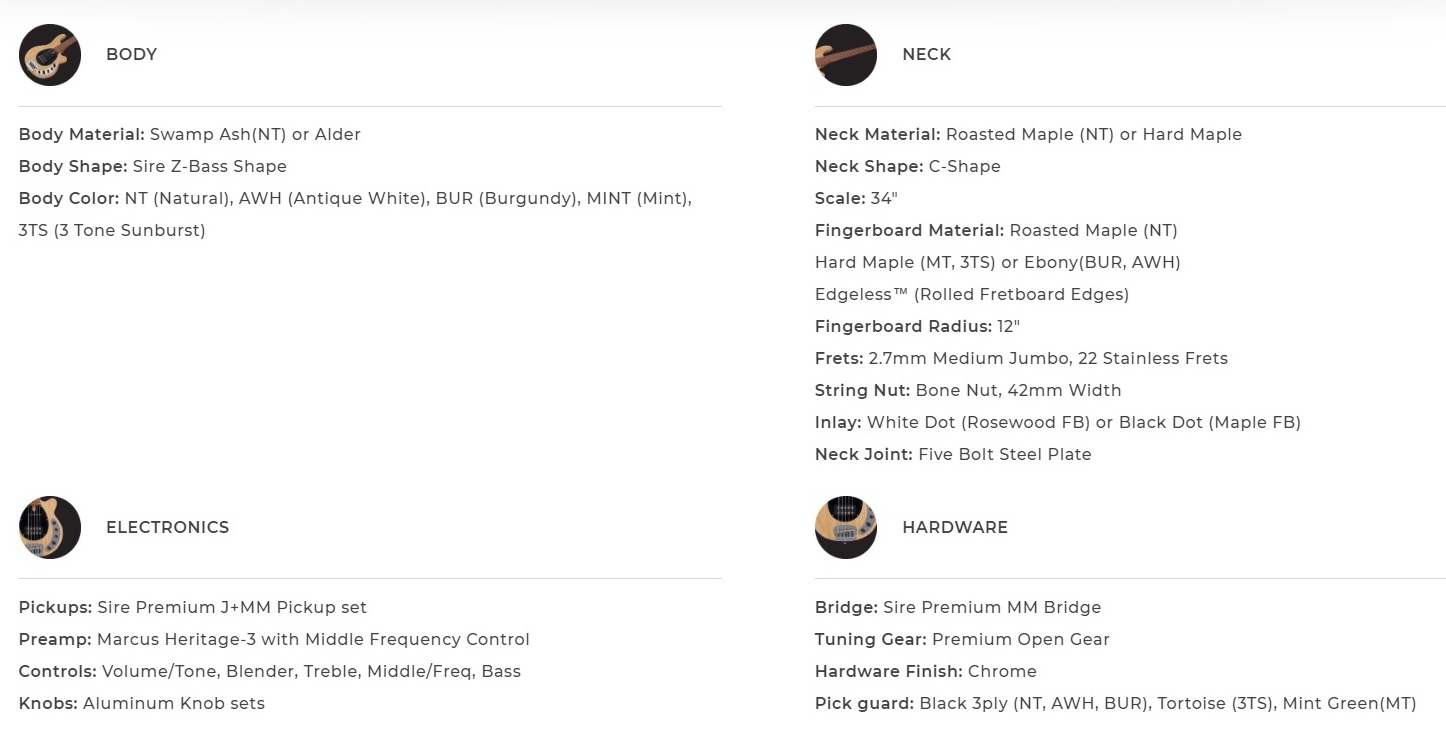Viewport: 1446px width, 731px height.
Task: Click the Pickups specification line
Action: click(x=193, y=607)
